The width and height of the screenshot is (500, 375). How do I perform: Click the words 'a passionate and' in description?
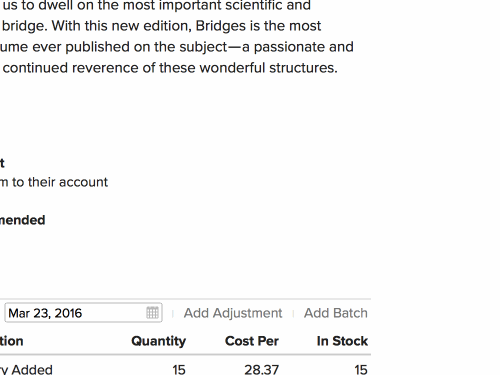click(x=298, y=47)
